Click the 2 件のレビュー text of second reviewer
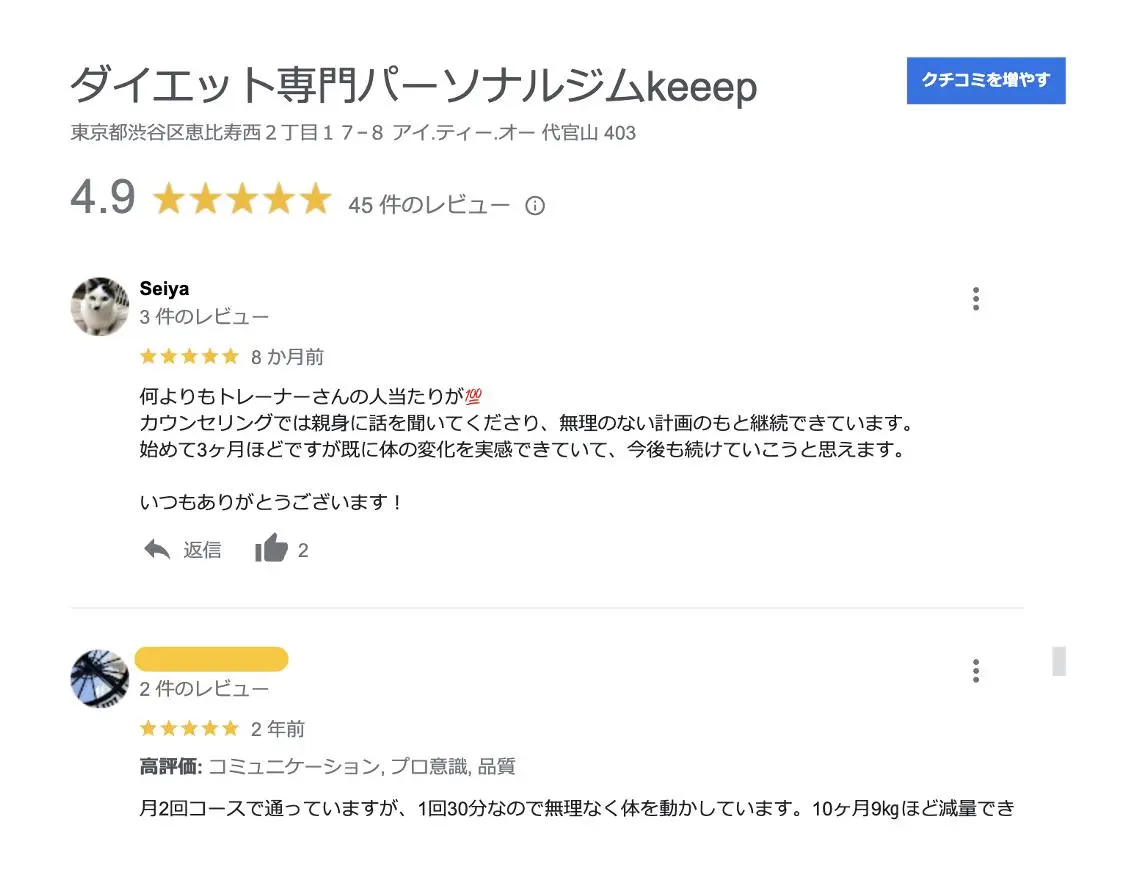Screen dimensions: 1136x876 point(204,688)
